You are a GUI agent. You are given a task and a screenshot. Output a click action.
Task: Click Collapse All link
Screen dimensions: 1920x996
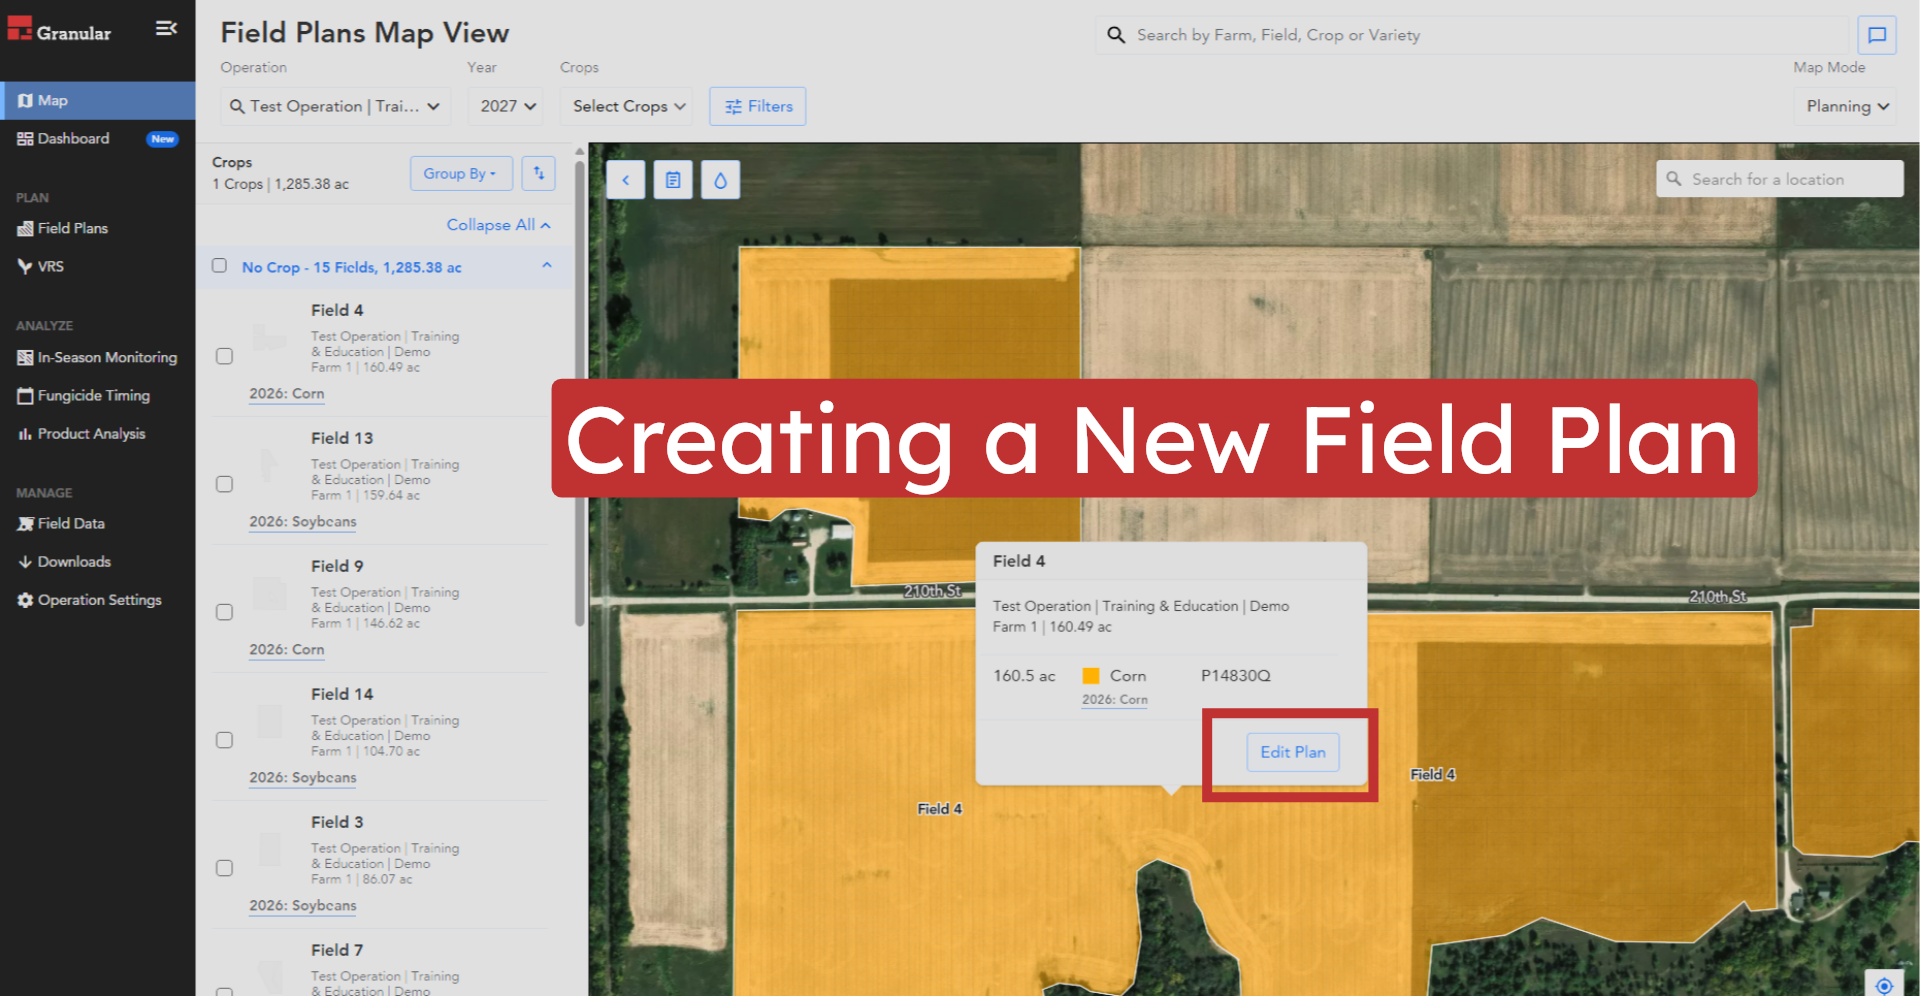click(x=498, y=225)
